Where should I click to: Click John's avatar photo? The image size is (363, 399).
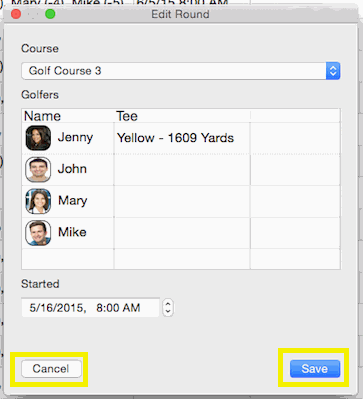coord(38,169)
